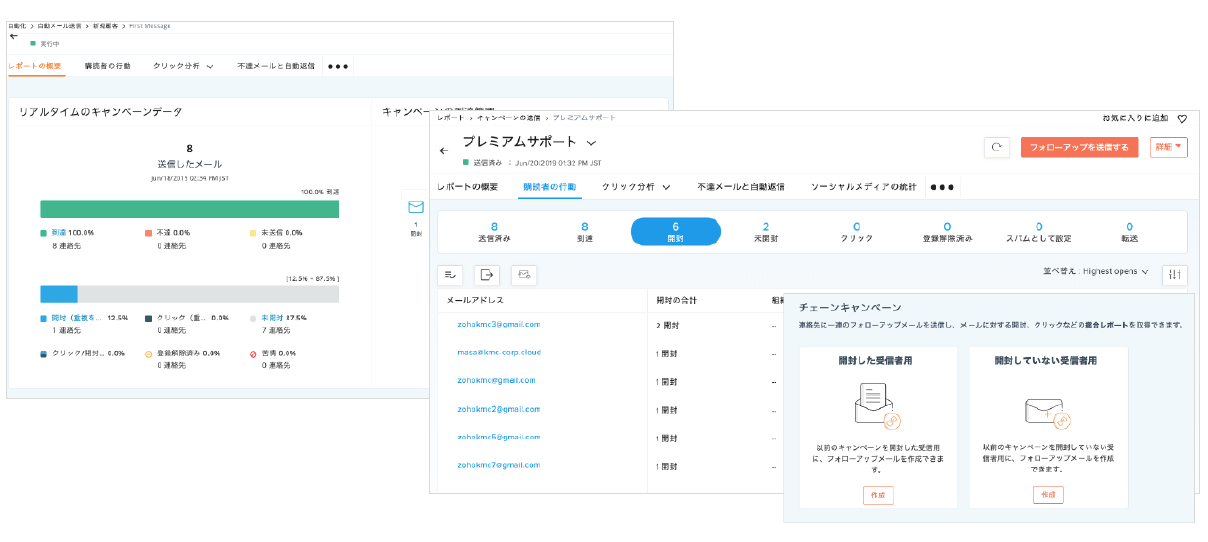Open email zohokmc3@gmail.com

(498, 324)
